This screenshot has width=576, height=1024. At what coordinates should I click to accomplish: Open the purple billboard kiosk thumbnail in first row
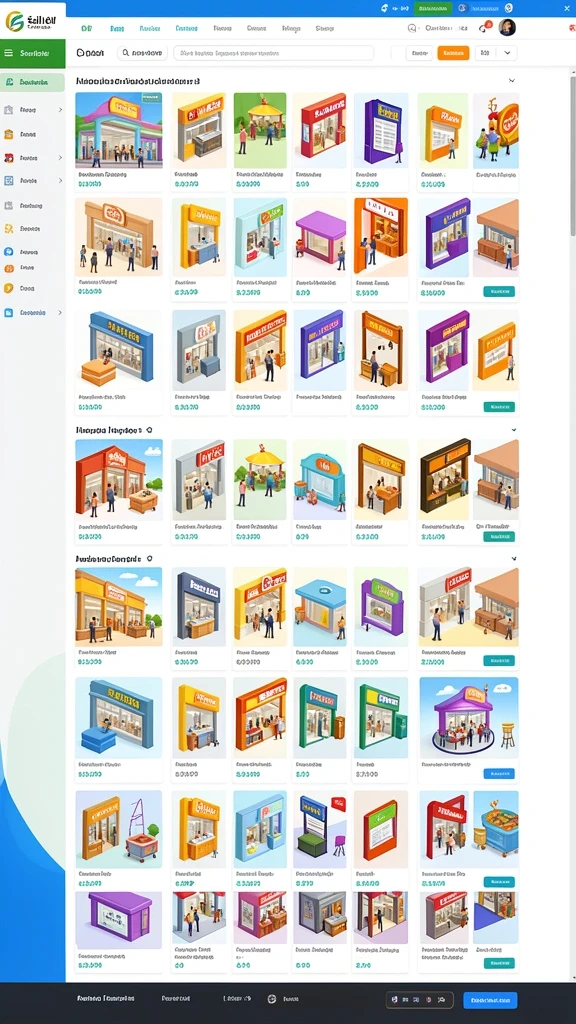point(381,130)
